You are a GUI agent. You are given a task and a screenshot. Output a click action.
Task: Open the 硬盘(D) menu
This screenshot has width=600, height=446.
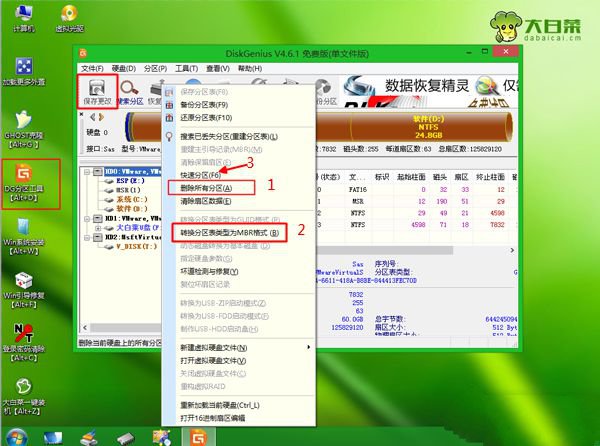pyautogui.click(x=124, y=68)
